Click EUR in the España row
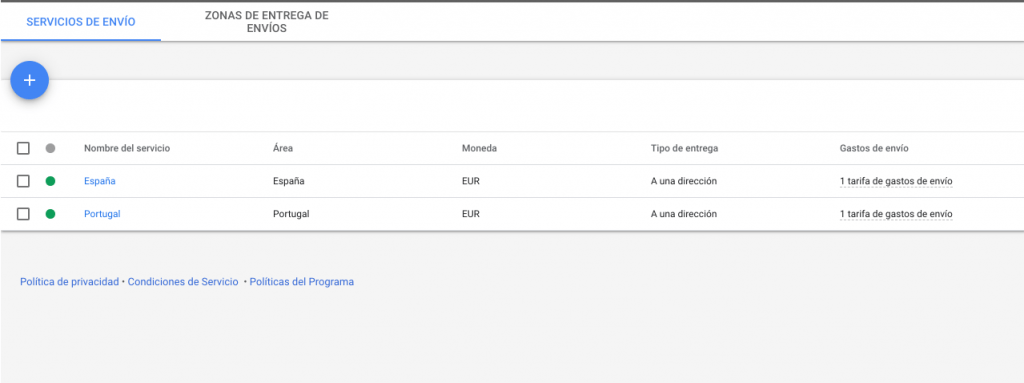This screenshot has height=383, width=1024. click(x=471, y=181)
